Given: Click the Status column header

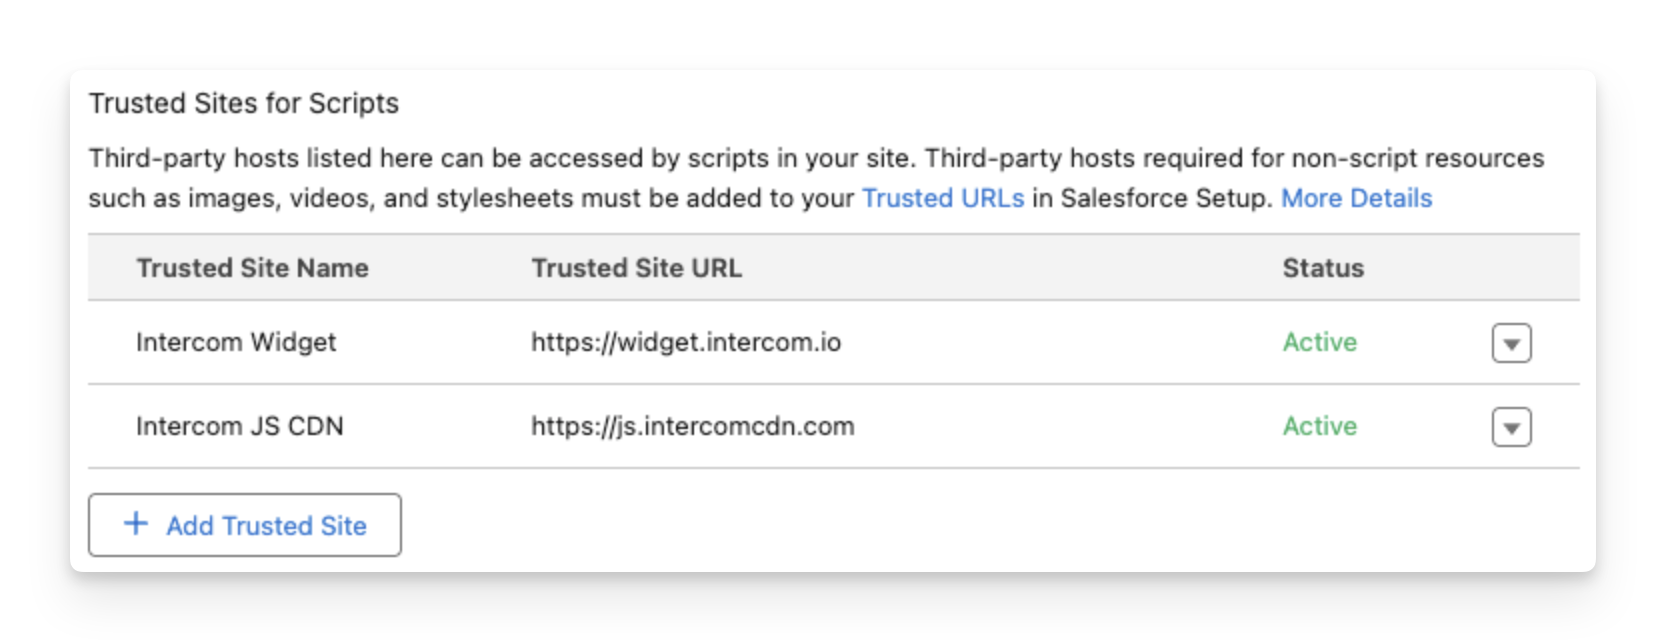Looking at the screenshot, I should (1322, 268).
